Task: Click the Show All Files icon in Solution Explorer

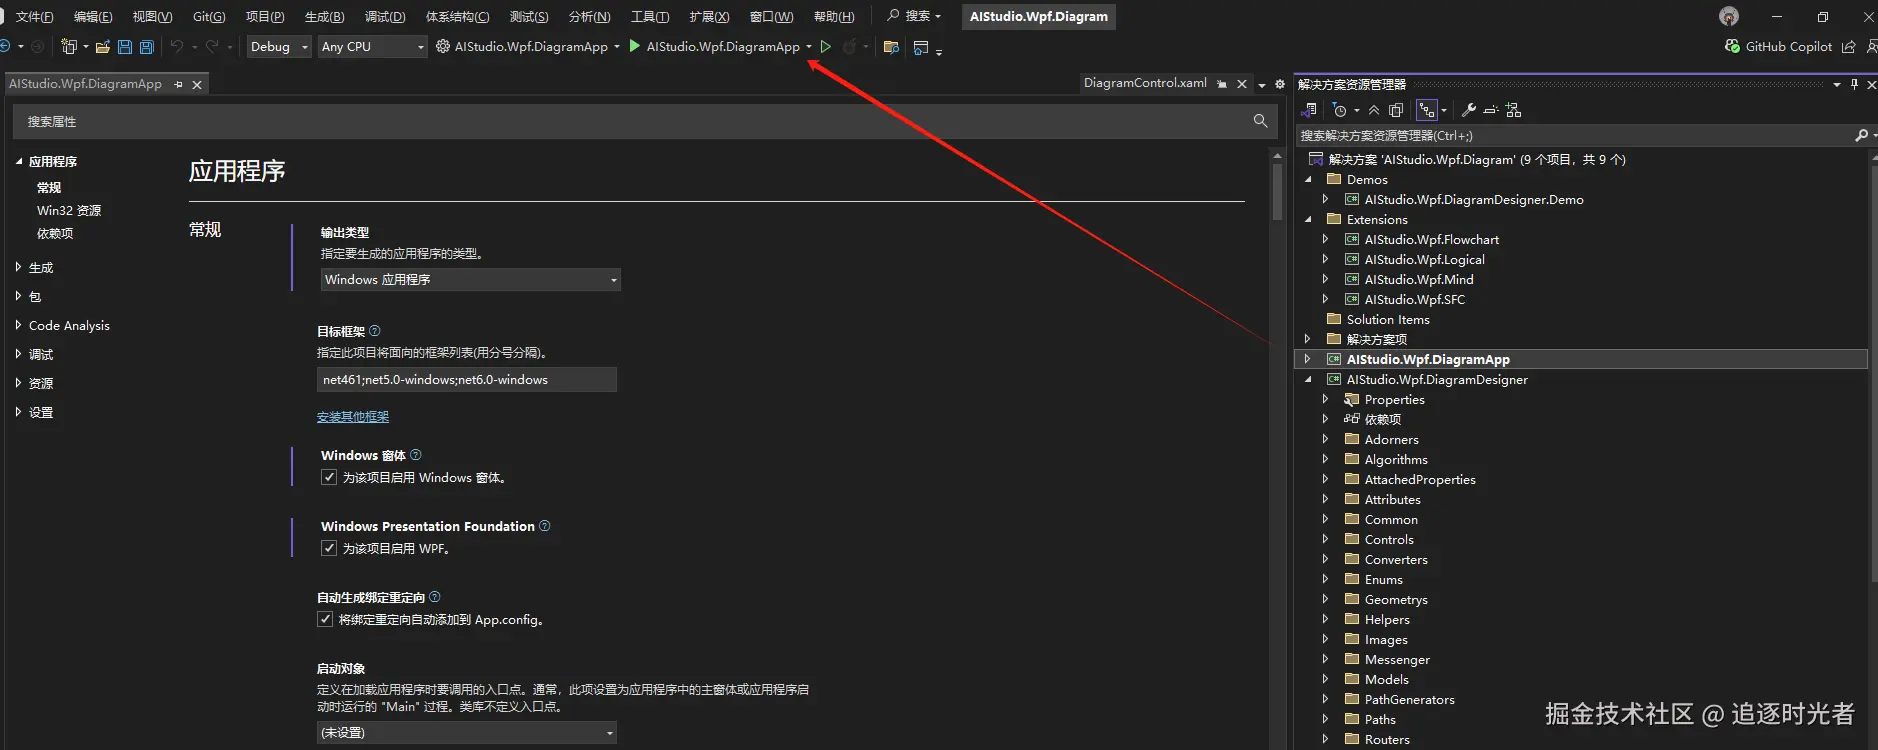Action: (x=1396, y=110)
